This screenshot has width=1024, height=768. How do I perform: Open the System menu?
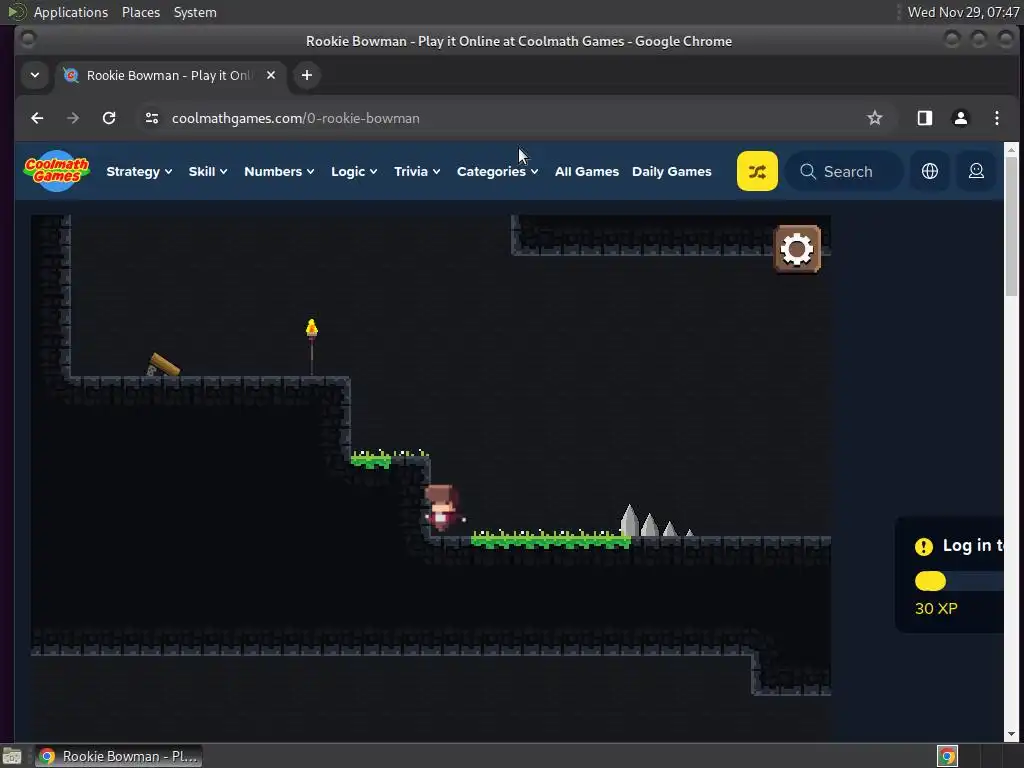pos(195,12)
